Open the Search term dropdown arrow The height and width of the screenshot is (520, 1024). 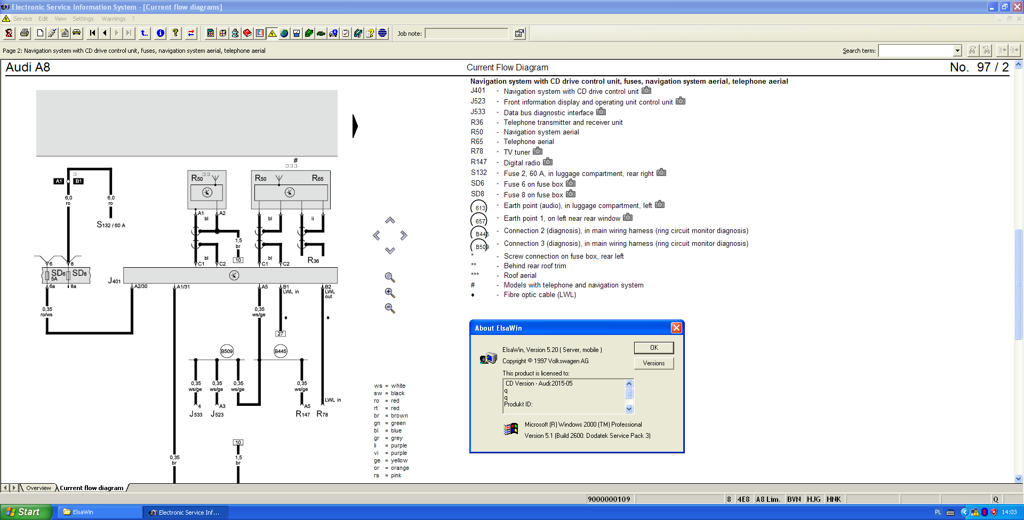[x=957, y=50]
